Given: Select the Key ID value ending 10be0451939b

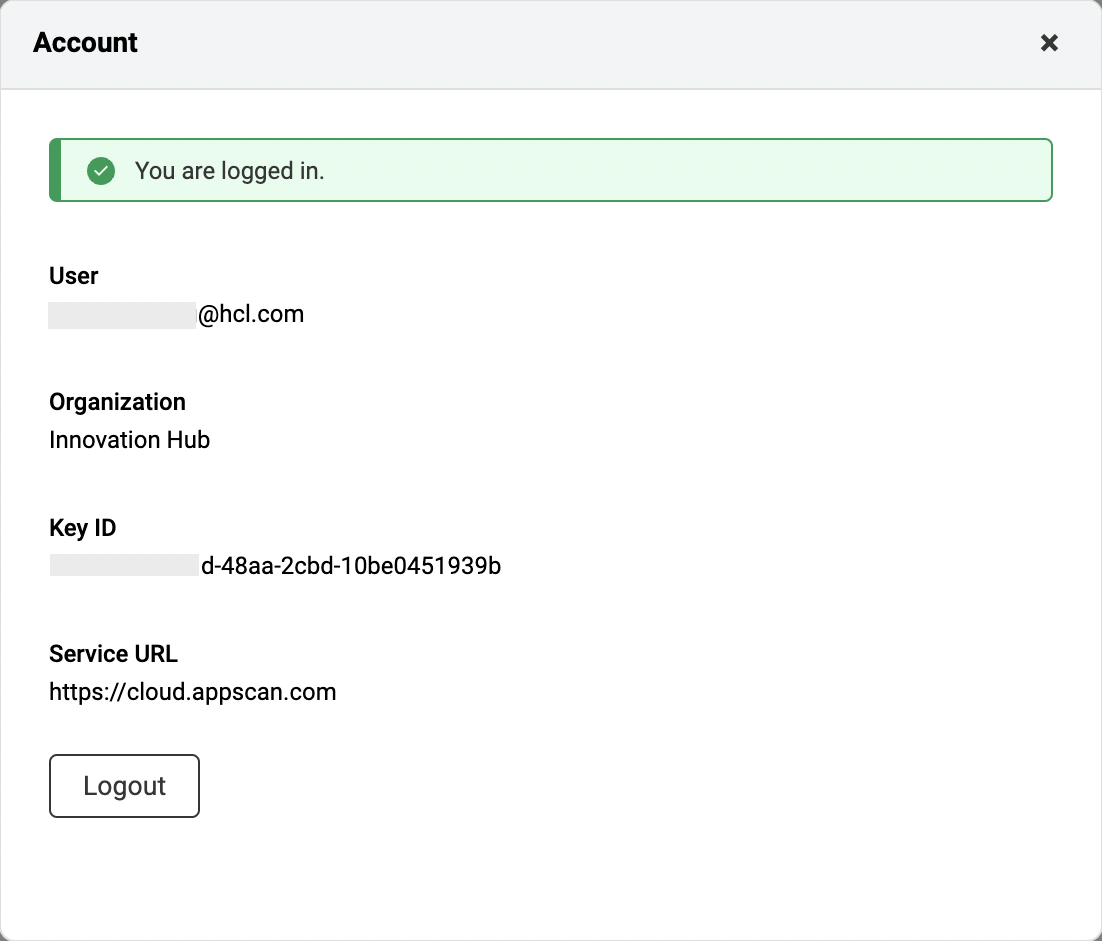Looking at the screenshot, I should tap(351, 566).
